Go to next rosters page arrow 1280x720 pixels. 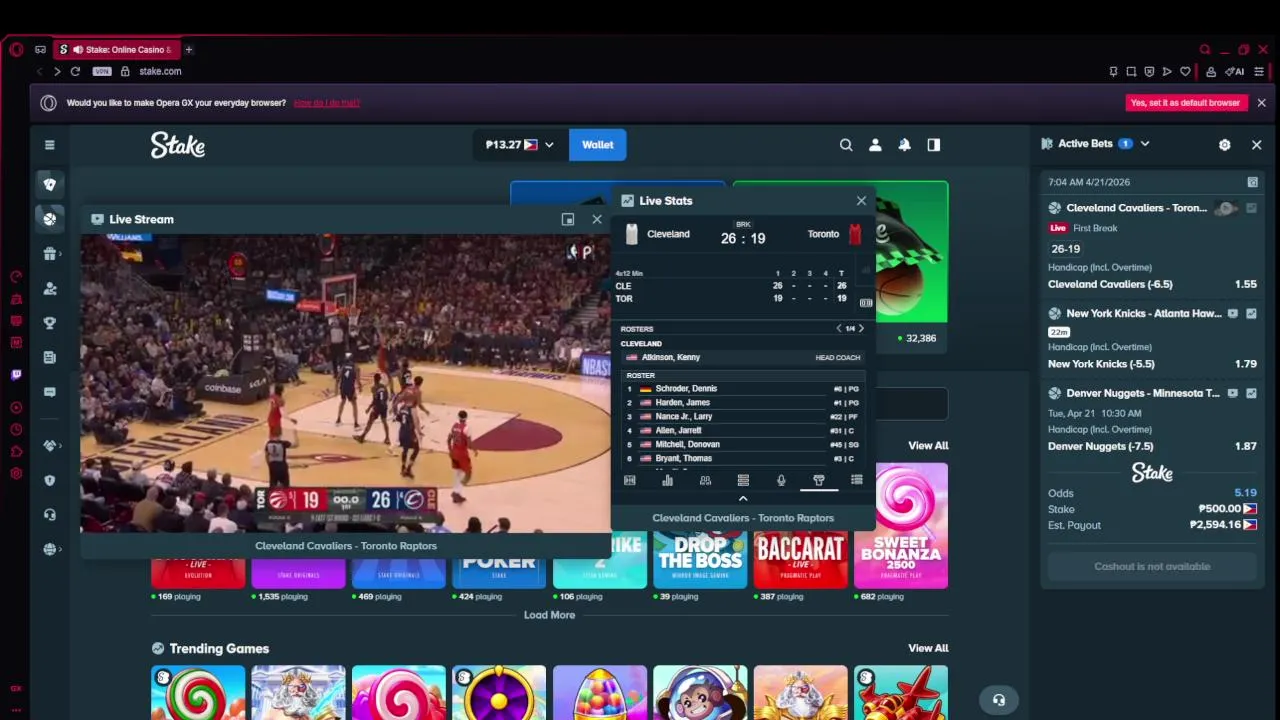[861, 329]
